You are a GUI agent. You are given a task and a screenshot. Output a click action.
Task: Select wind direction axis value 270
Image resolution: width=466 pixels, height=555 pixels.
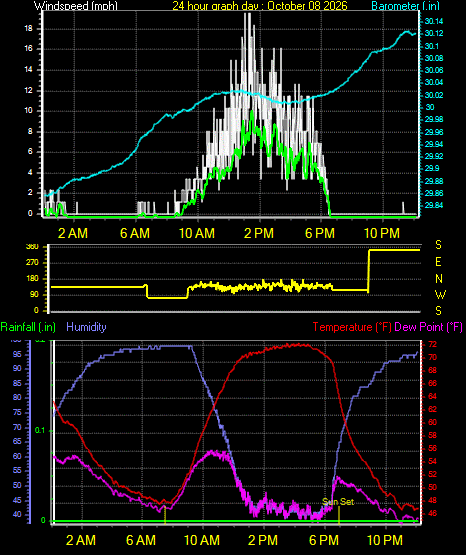(32, 263)
